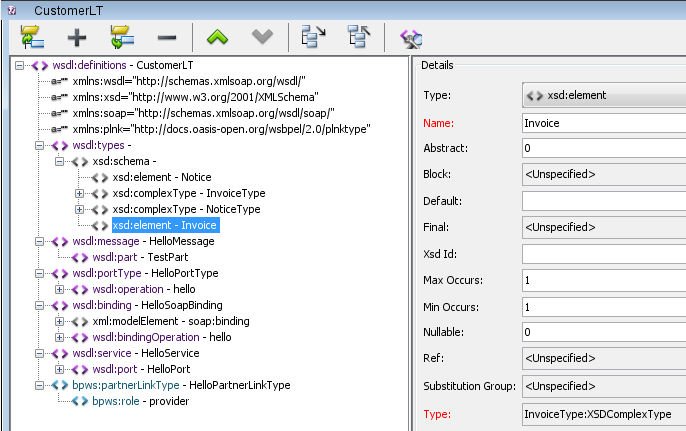Select the xsd:element Invoice tree item

(x=165, y=225)
